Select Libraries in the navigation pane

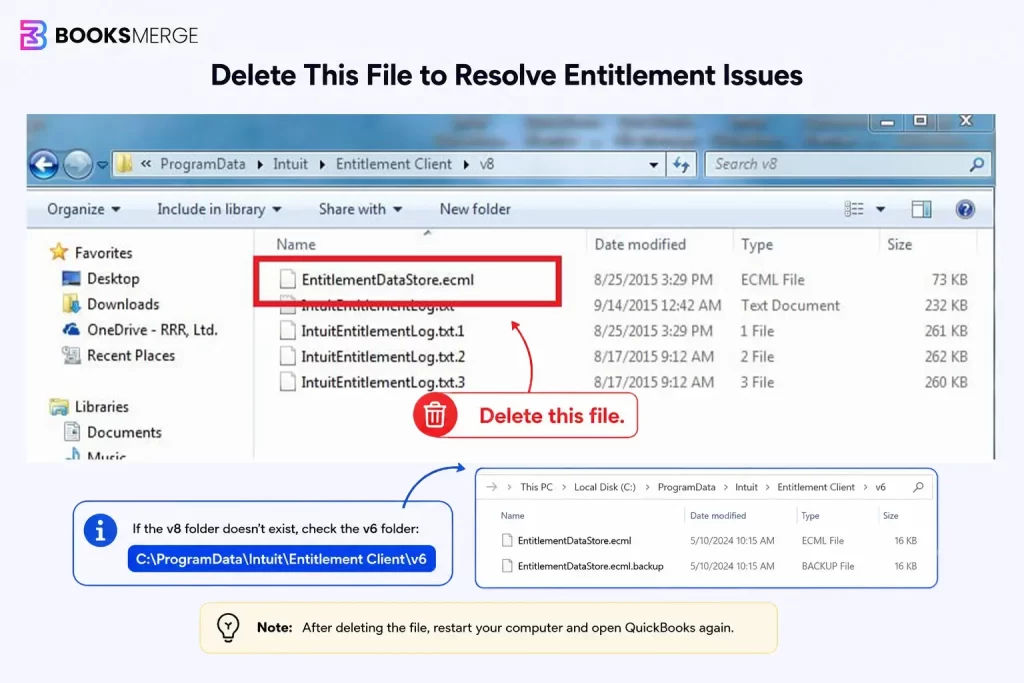(101, 407)
